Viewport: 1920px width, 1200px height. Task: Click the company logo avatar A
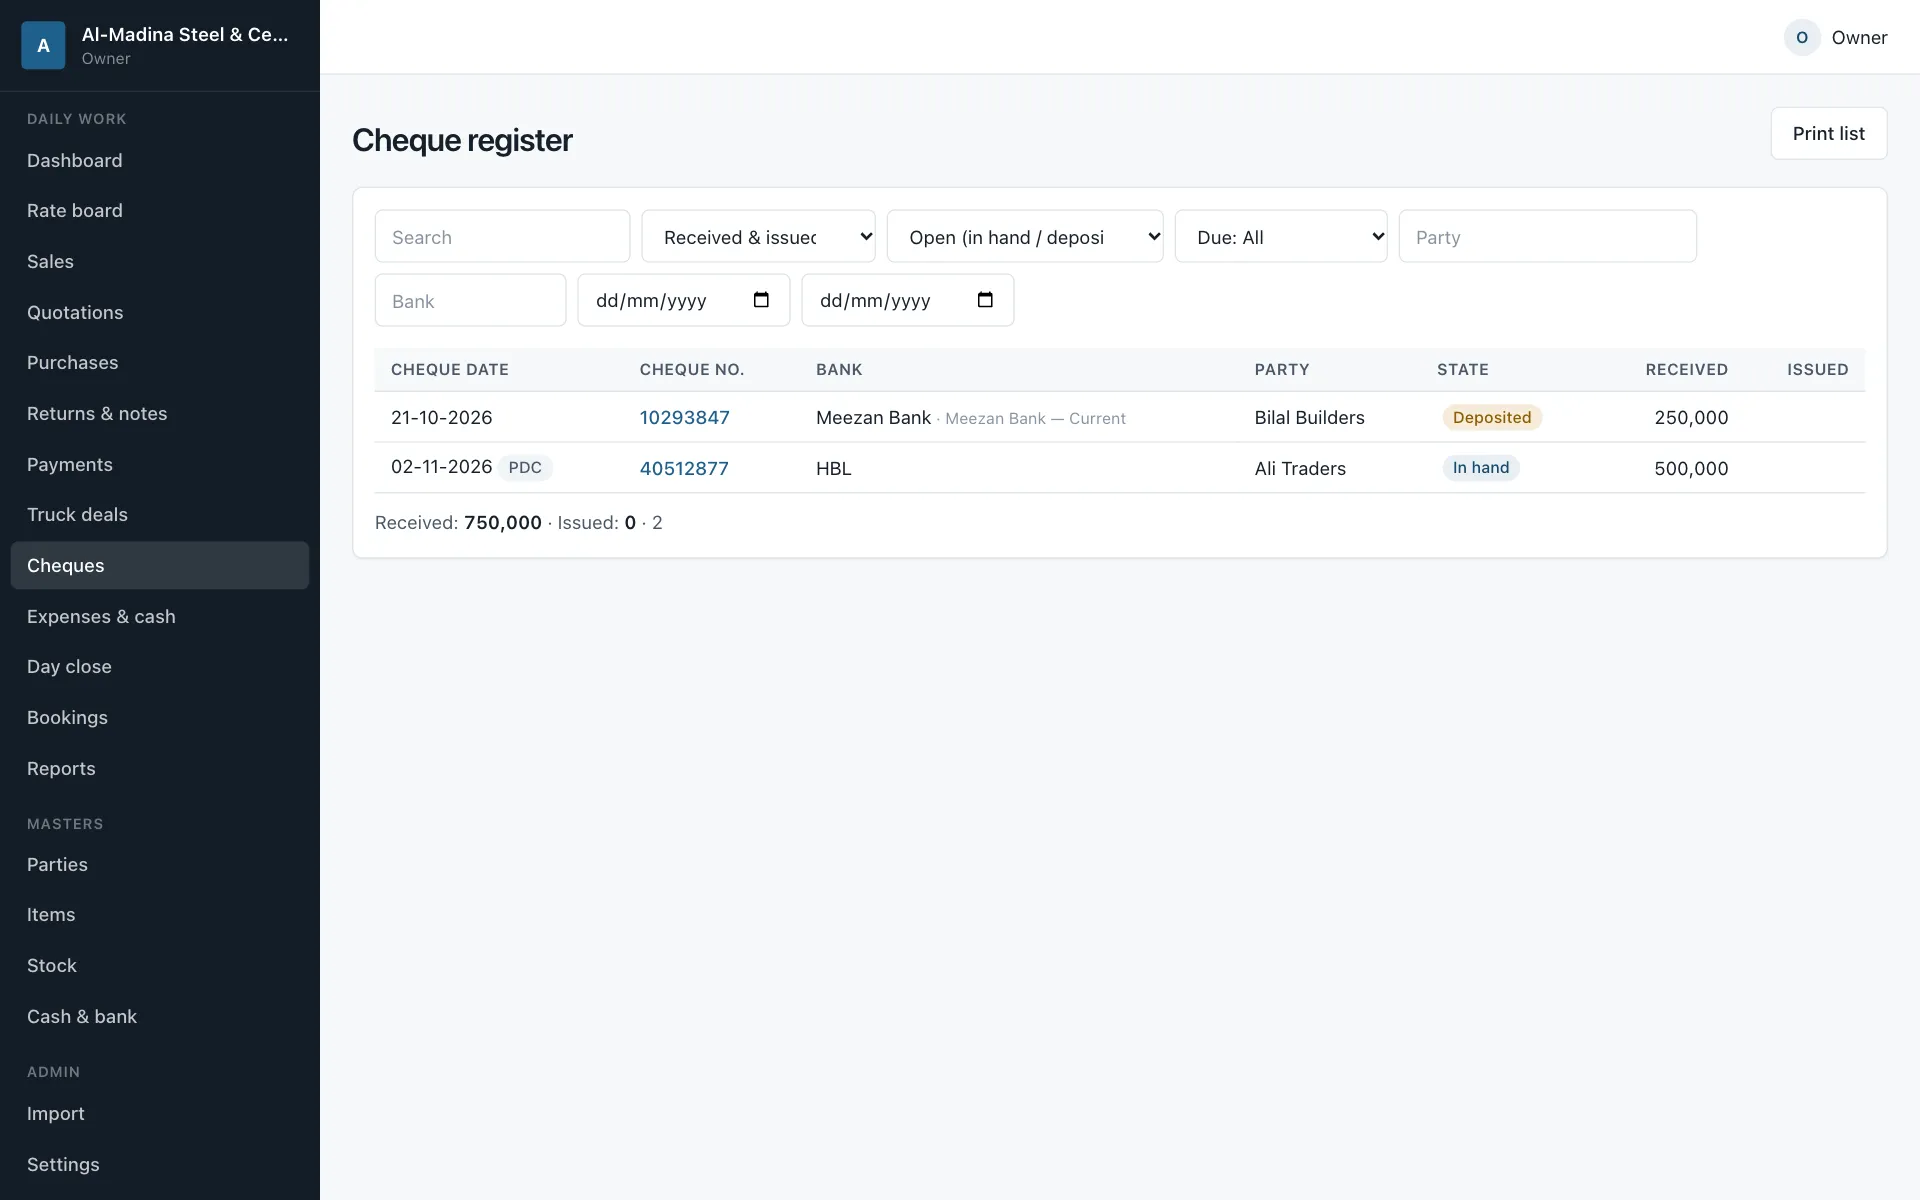43,45
